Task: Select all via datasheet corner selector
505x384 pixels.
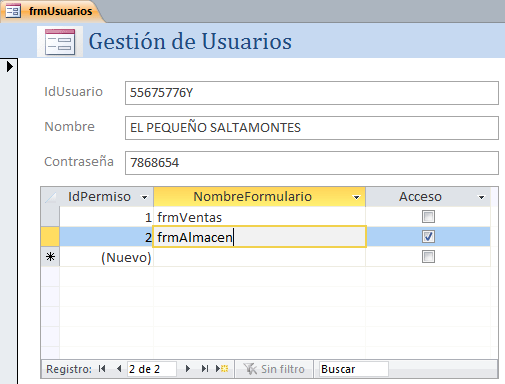Action: [x=50, y=197]
